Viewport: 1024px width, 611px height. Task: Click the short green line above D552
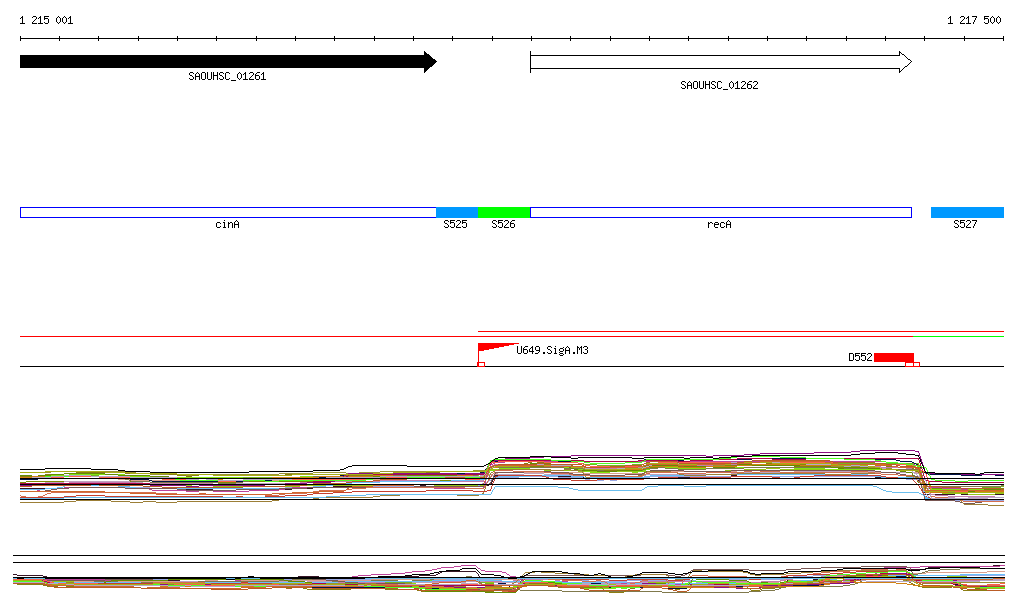[x=958, y=337]
